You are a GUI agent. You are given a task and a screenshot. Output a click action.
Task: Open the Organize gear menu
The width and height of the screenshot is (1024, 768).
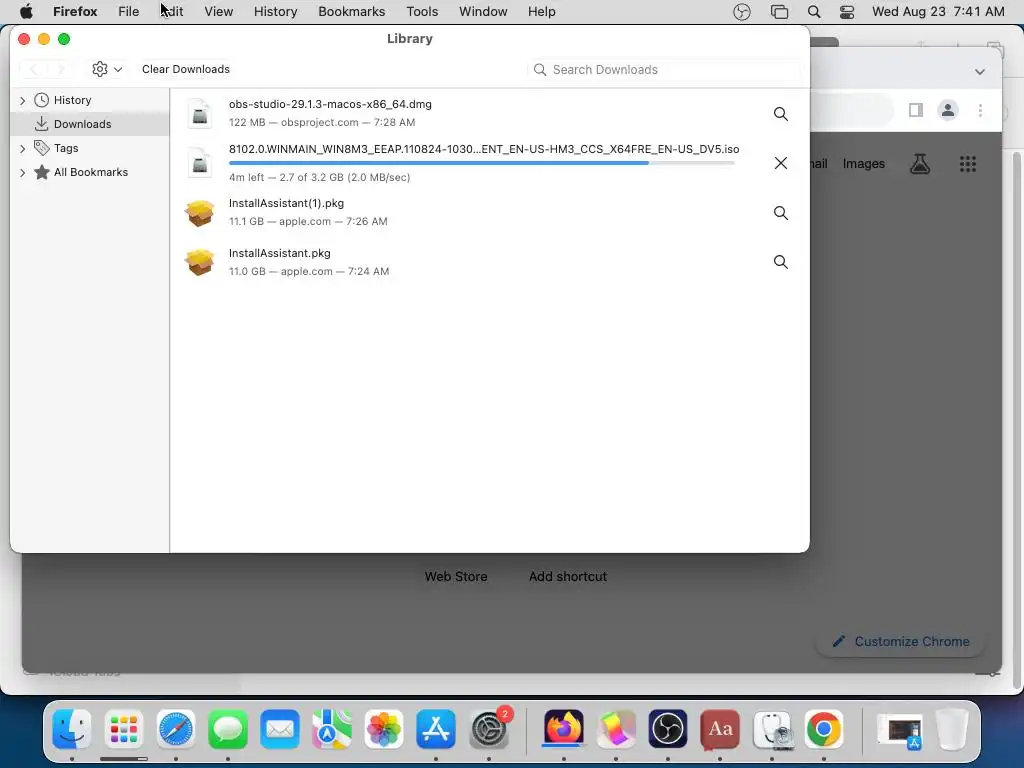[107, 69]
